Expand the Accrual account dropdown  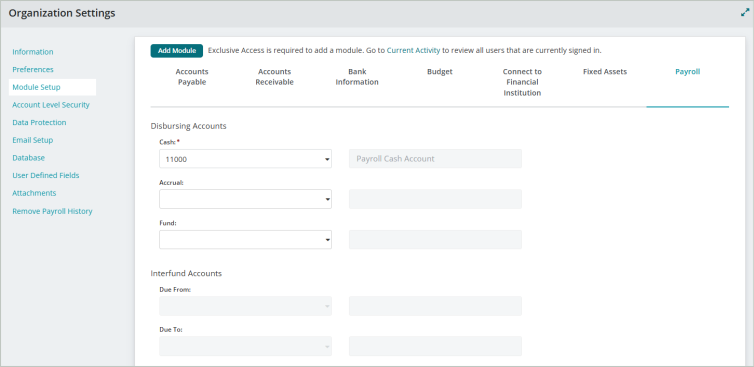pos(245,199)
